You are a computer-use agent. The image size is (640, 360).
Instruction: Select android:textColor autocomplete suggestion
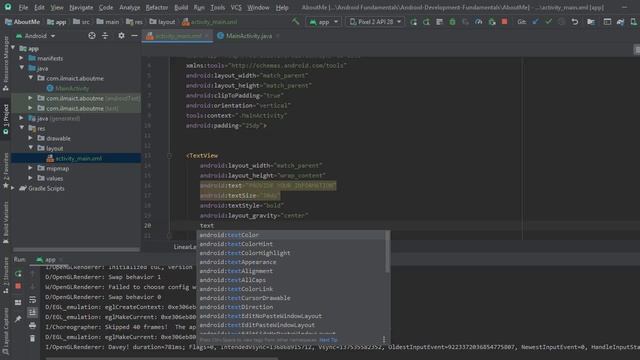pyautogui.click(x=291, y=235)
